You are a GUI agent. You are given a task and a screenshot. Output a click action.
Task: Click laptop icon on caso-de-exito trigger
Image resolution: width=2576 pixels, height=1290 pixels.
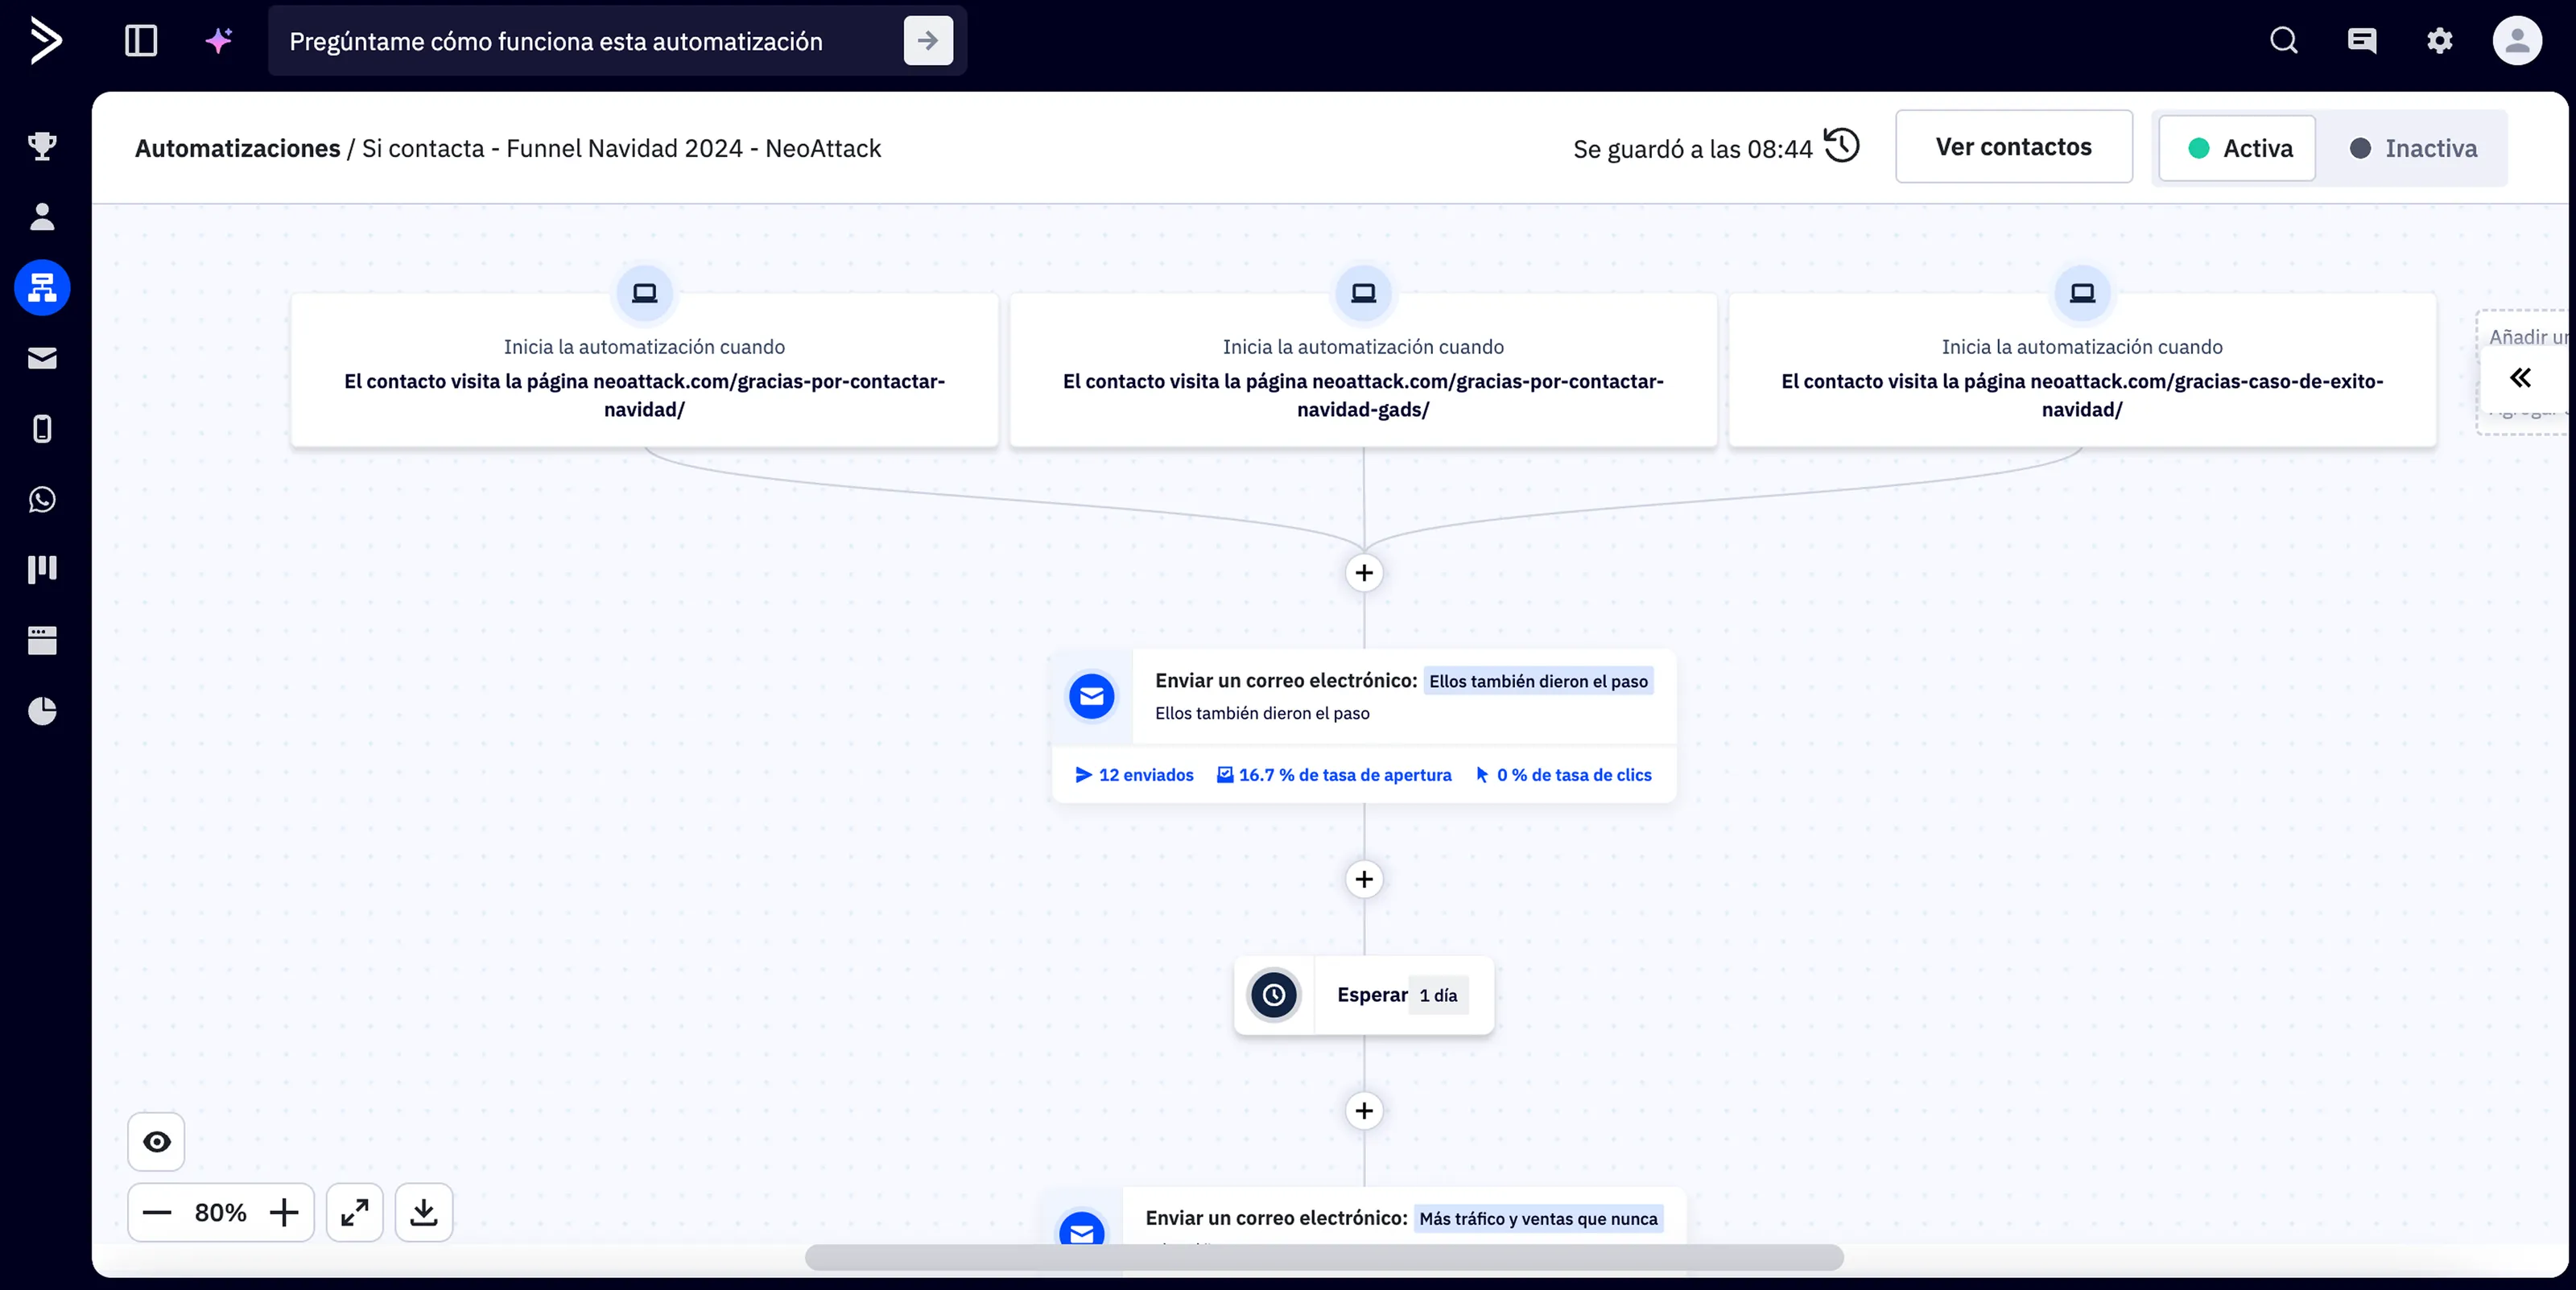coord(2082,293)
